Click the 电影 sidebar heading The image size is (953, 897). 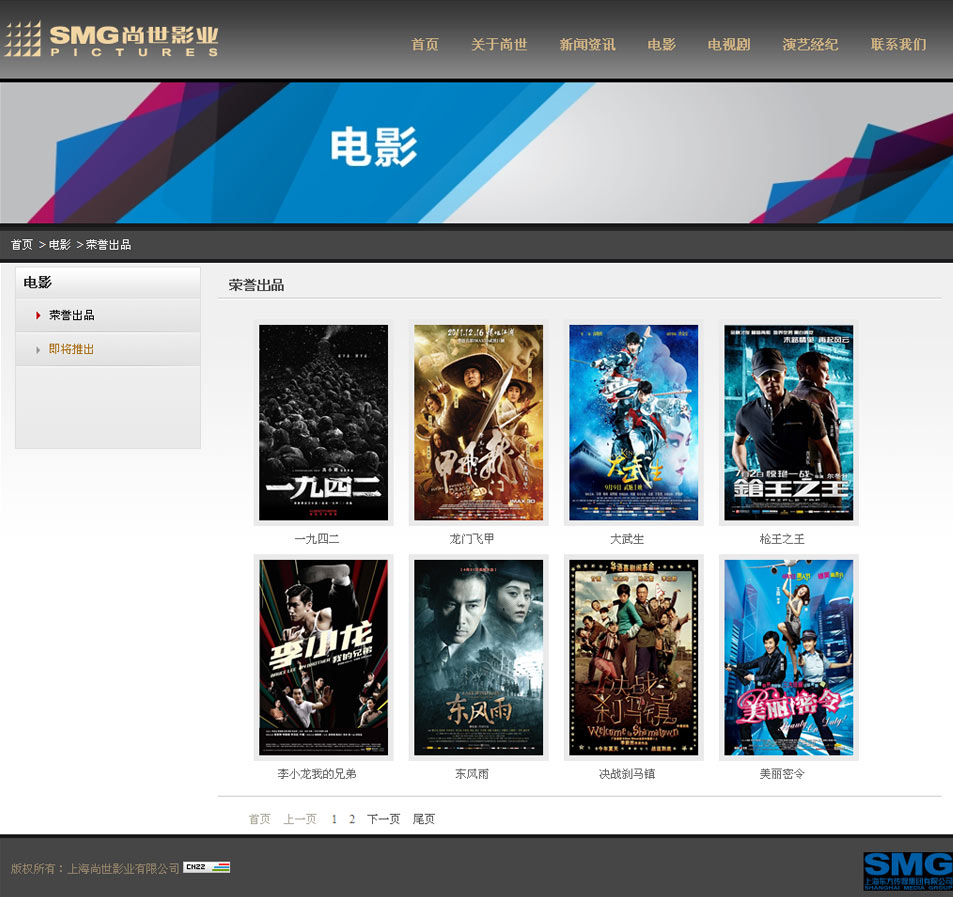pos(38,282)
